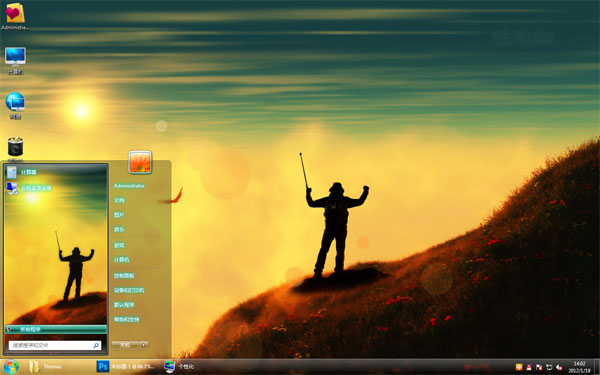This screenshot has height=375, width=600.
Task: Open the 计算机 desktop icon
Action: [x=15, y=60]
